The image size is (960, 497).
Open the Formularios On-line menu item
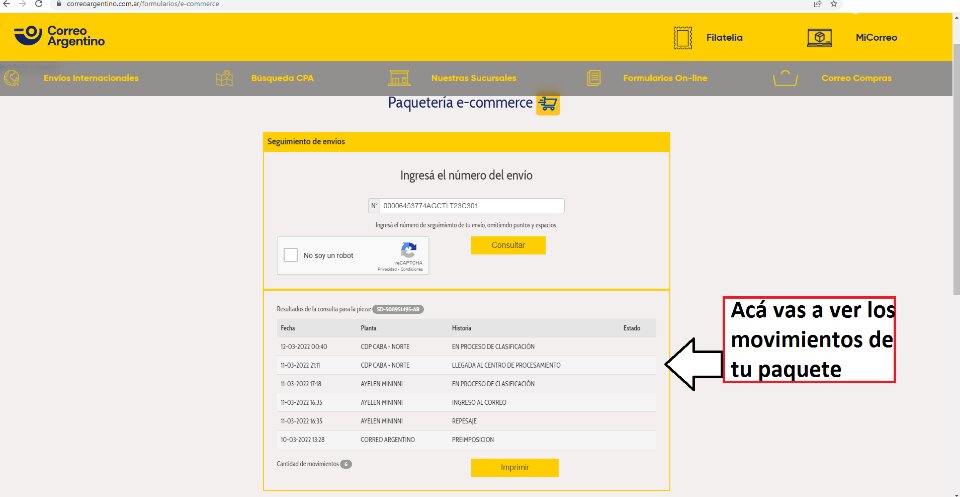click(665, 78)
